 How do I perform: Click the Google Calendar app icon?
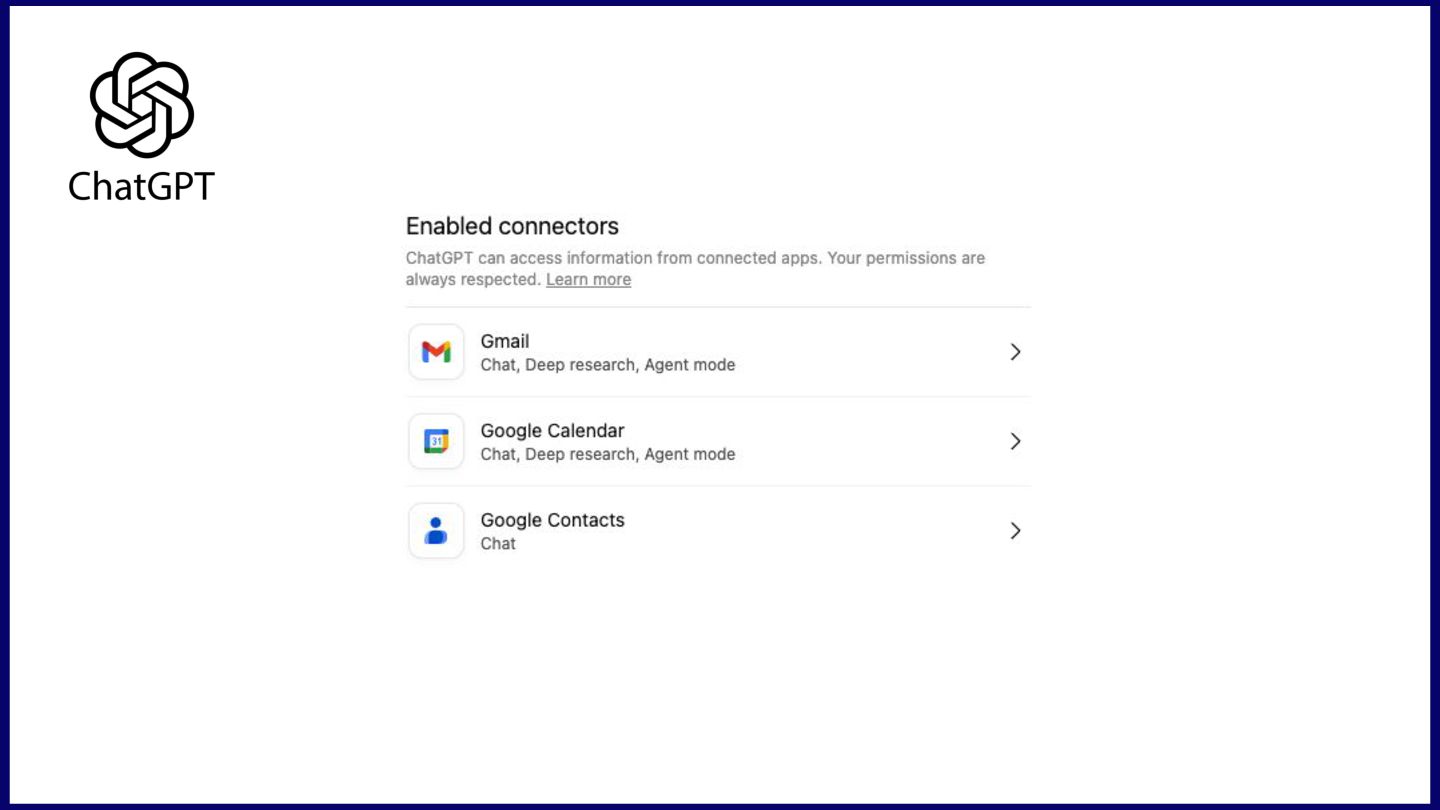click(436, 441)
